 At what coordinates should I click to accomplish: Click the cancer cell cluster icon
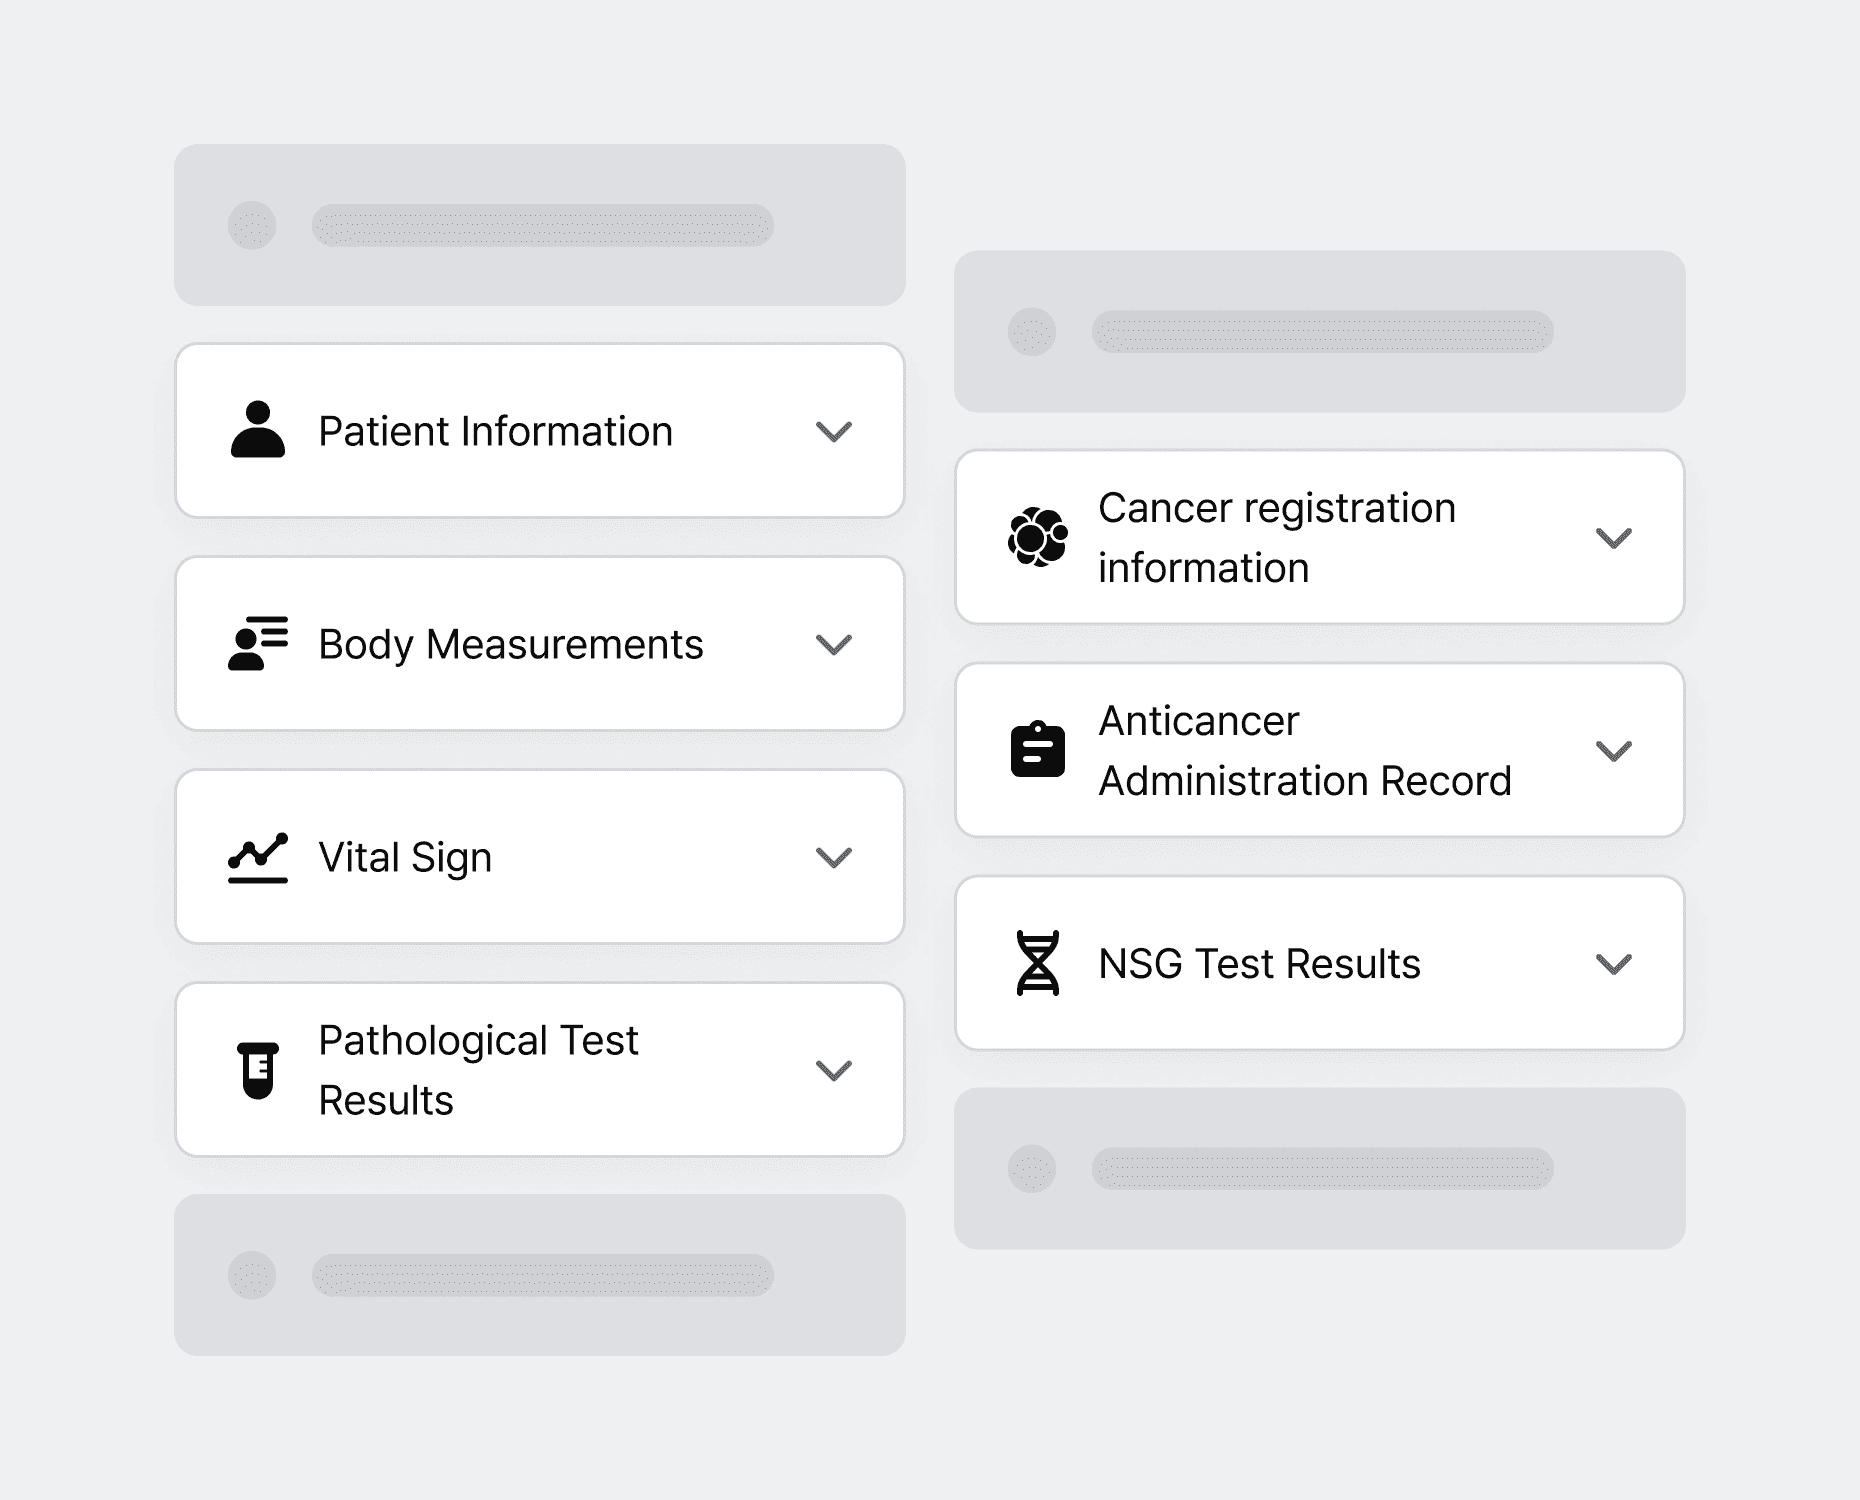(1038, 537)
